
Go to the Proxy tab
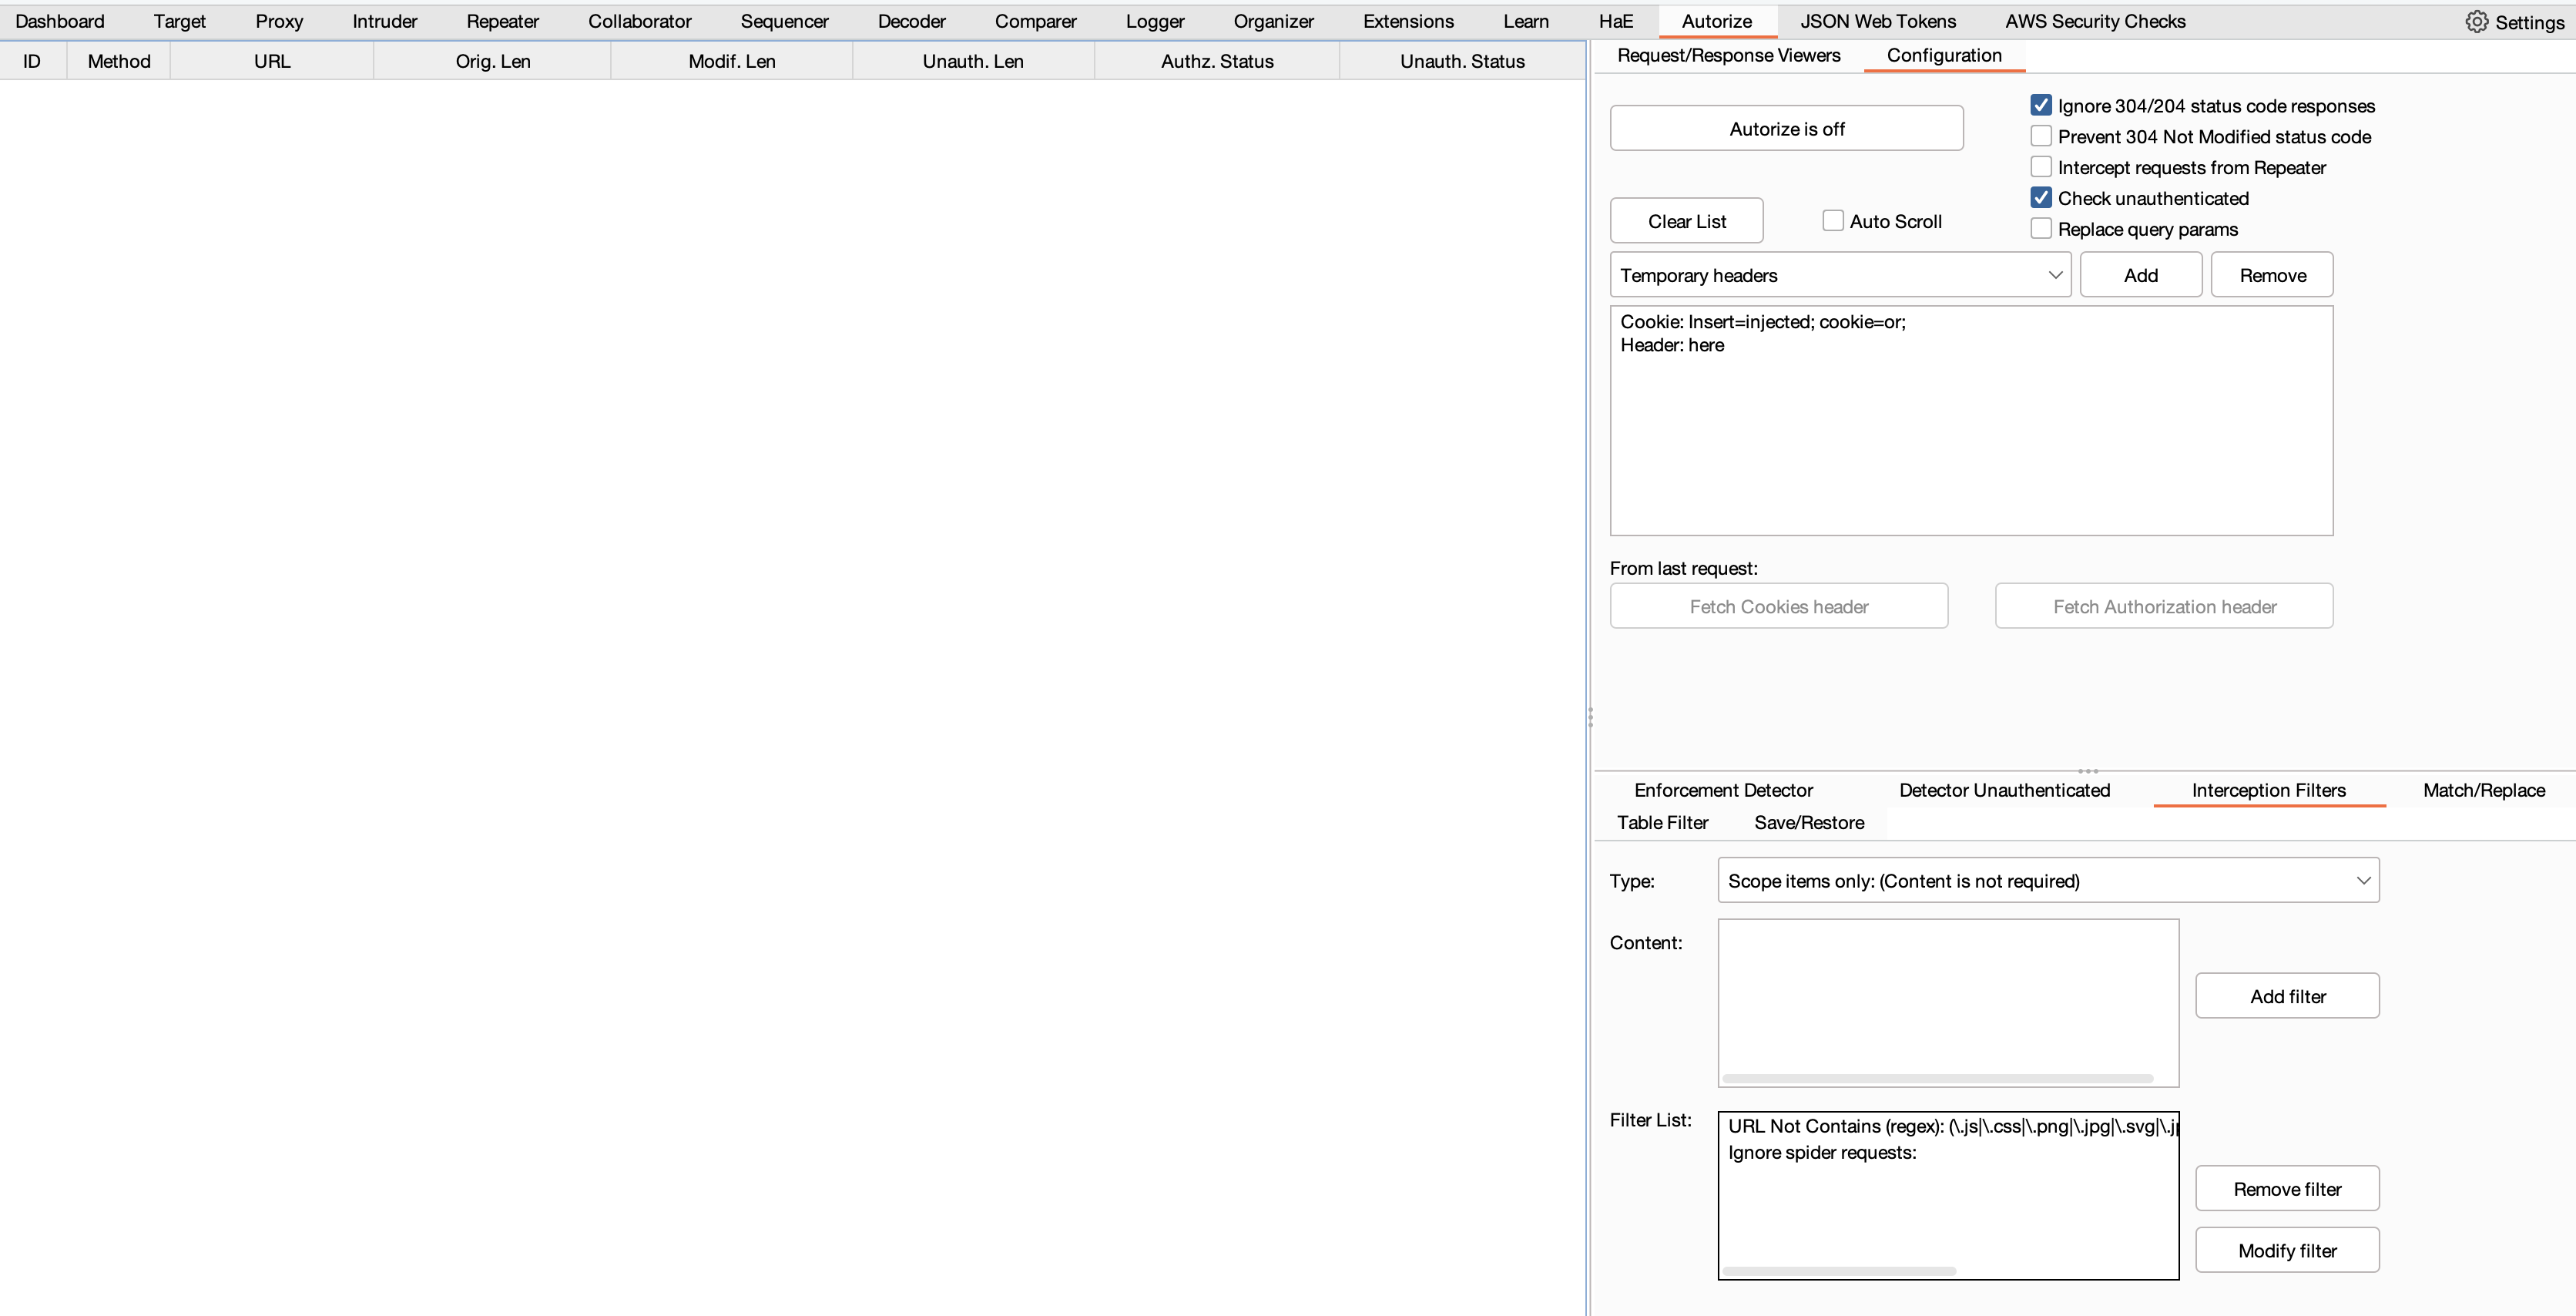pos(278,21)
